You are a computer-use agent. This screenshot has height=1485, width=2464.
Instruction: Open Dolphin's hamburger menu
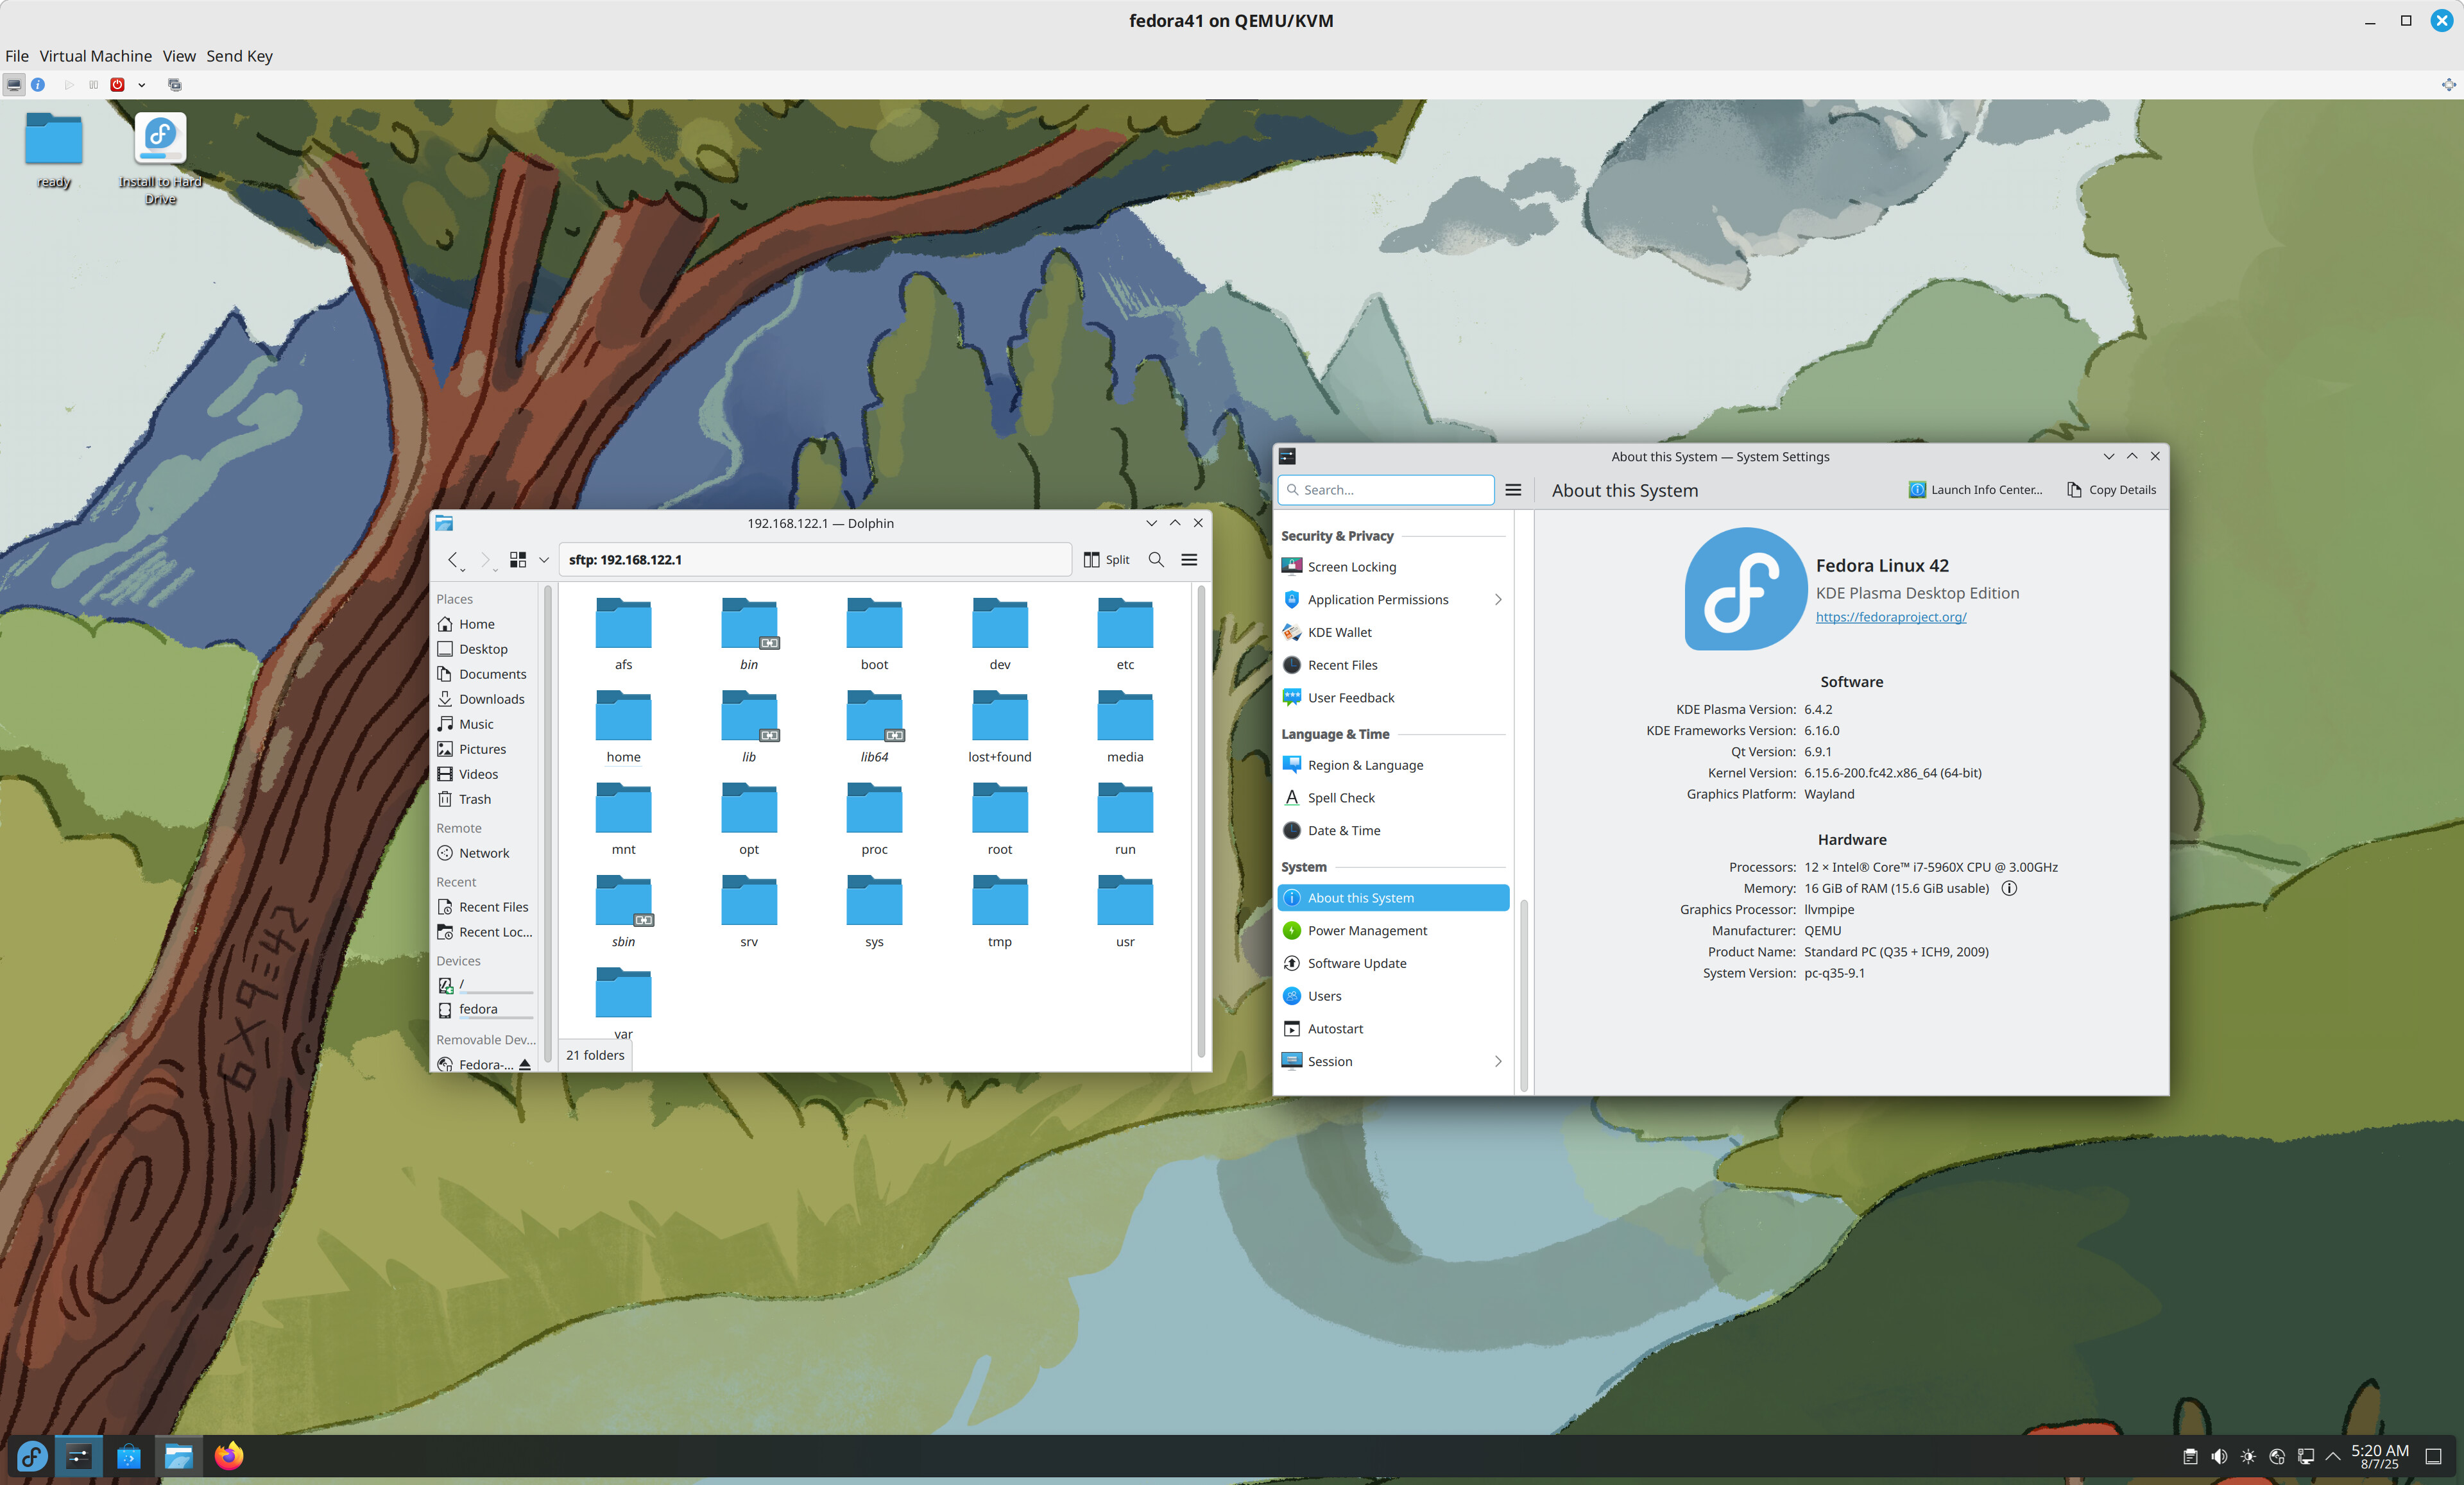click(1189, 559)
